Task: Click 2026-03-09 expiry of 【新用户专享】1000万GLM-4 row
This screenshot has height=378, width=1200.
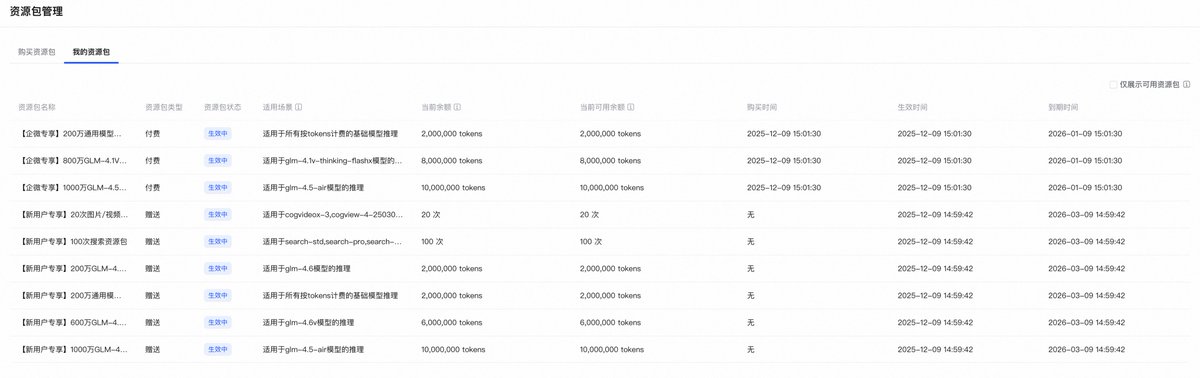Action: click(1086, 349)
